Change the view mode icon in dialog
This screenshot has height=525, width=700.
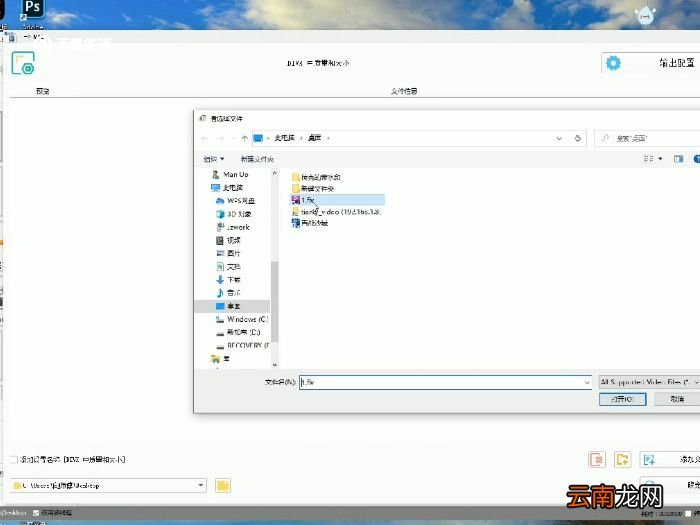[649, 159]
